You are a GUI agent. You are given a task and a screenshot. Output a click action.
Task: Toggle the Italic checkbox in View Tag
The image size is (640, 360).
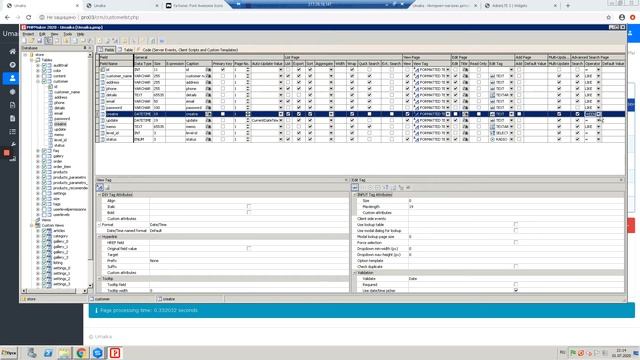tap(249, 207)
